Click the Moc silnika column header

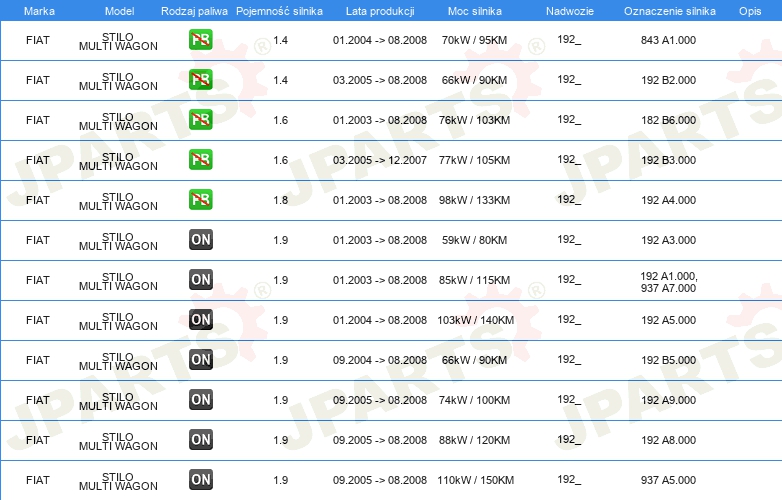[x=475, y=11]
